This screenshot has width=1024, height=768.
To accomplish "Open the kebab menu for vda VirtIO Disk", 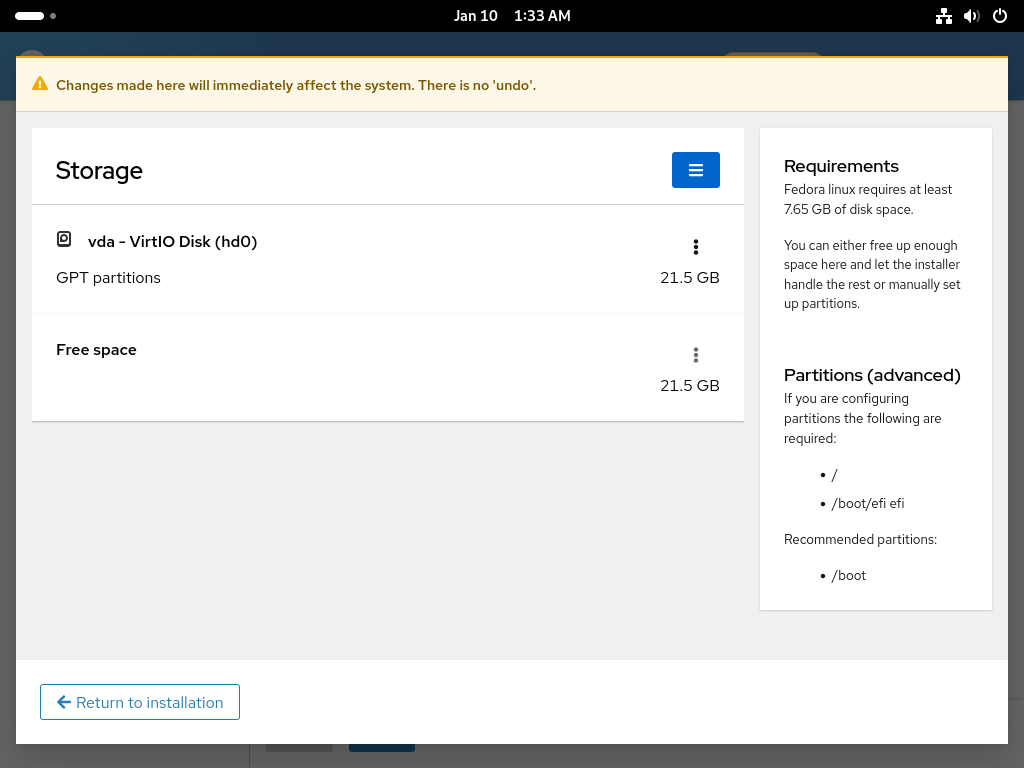I will pyautogui.click(x=696, y=247).
